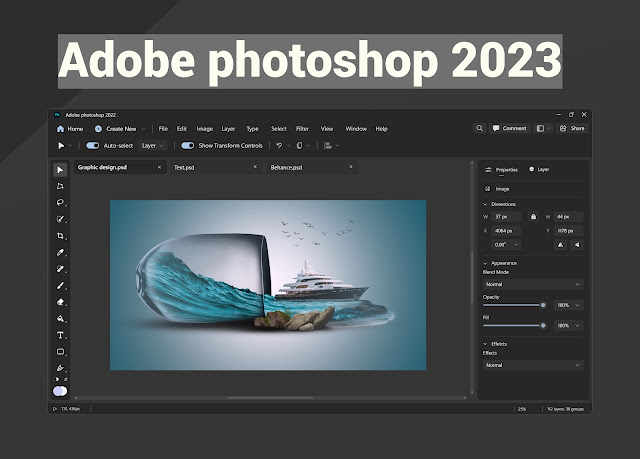640x459 pixels.
Task: Swap foreground and background colors
Action: [65, 379]
